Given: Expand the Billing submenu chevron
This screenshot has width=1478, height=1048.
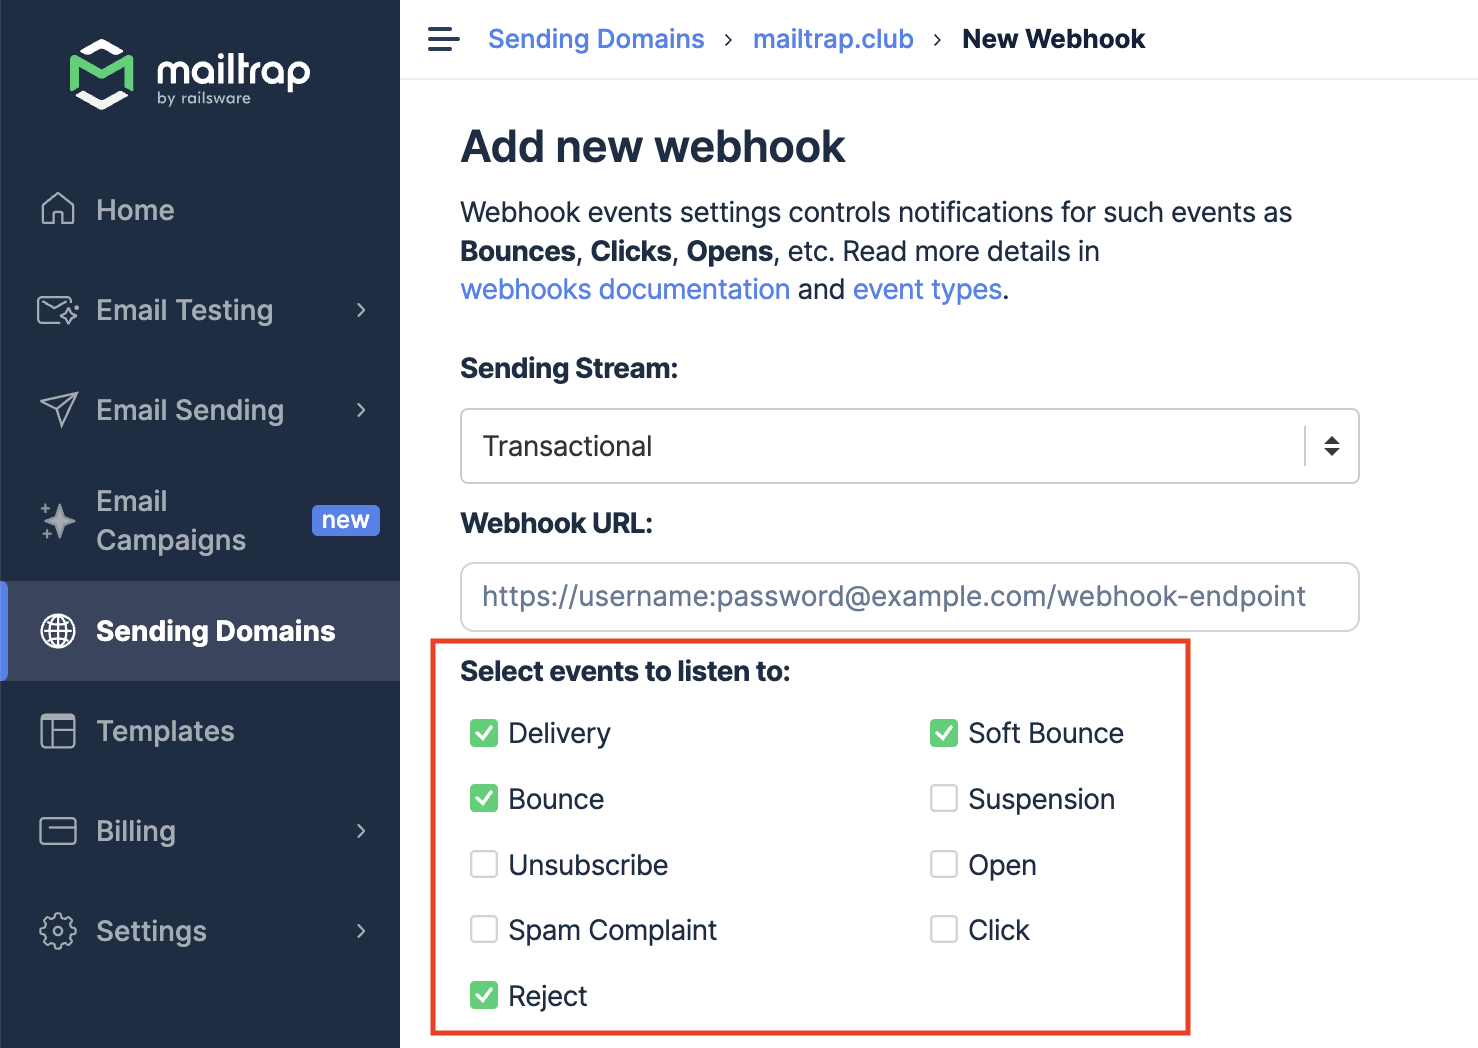Looking at the screenshot, I should pyautogui.click(x=361, y=831).
